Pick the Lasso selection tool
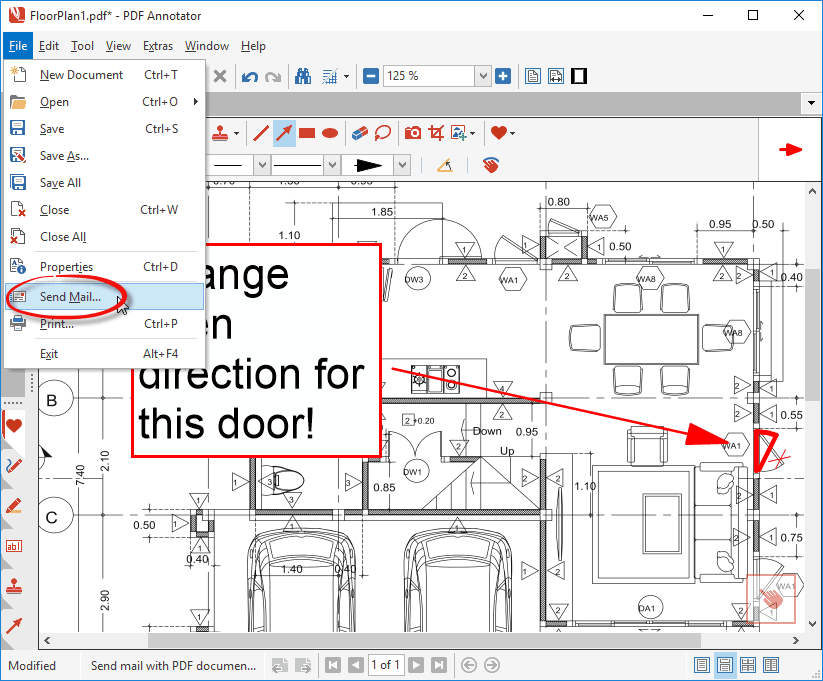Image resolution: width=823 pixels, height=681 pixels. (383, 132)
